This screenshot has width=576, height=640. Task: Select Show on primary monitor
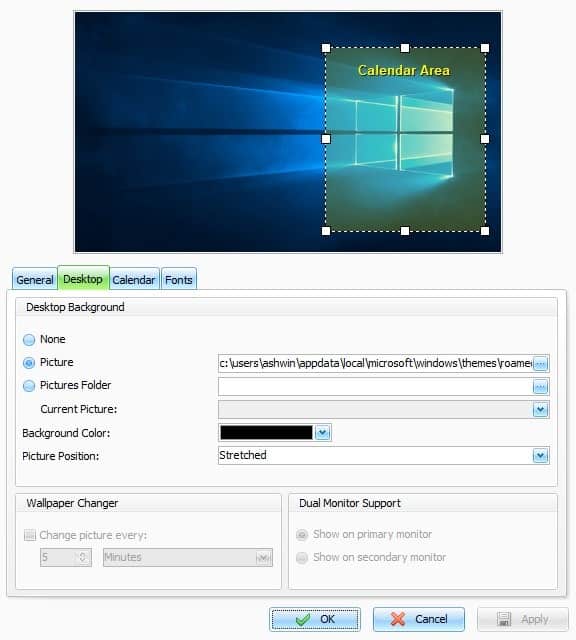coord(302,535)
